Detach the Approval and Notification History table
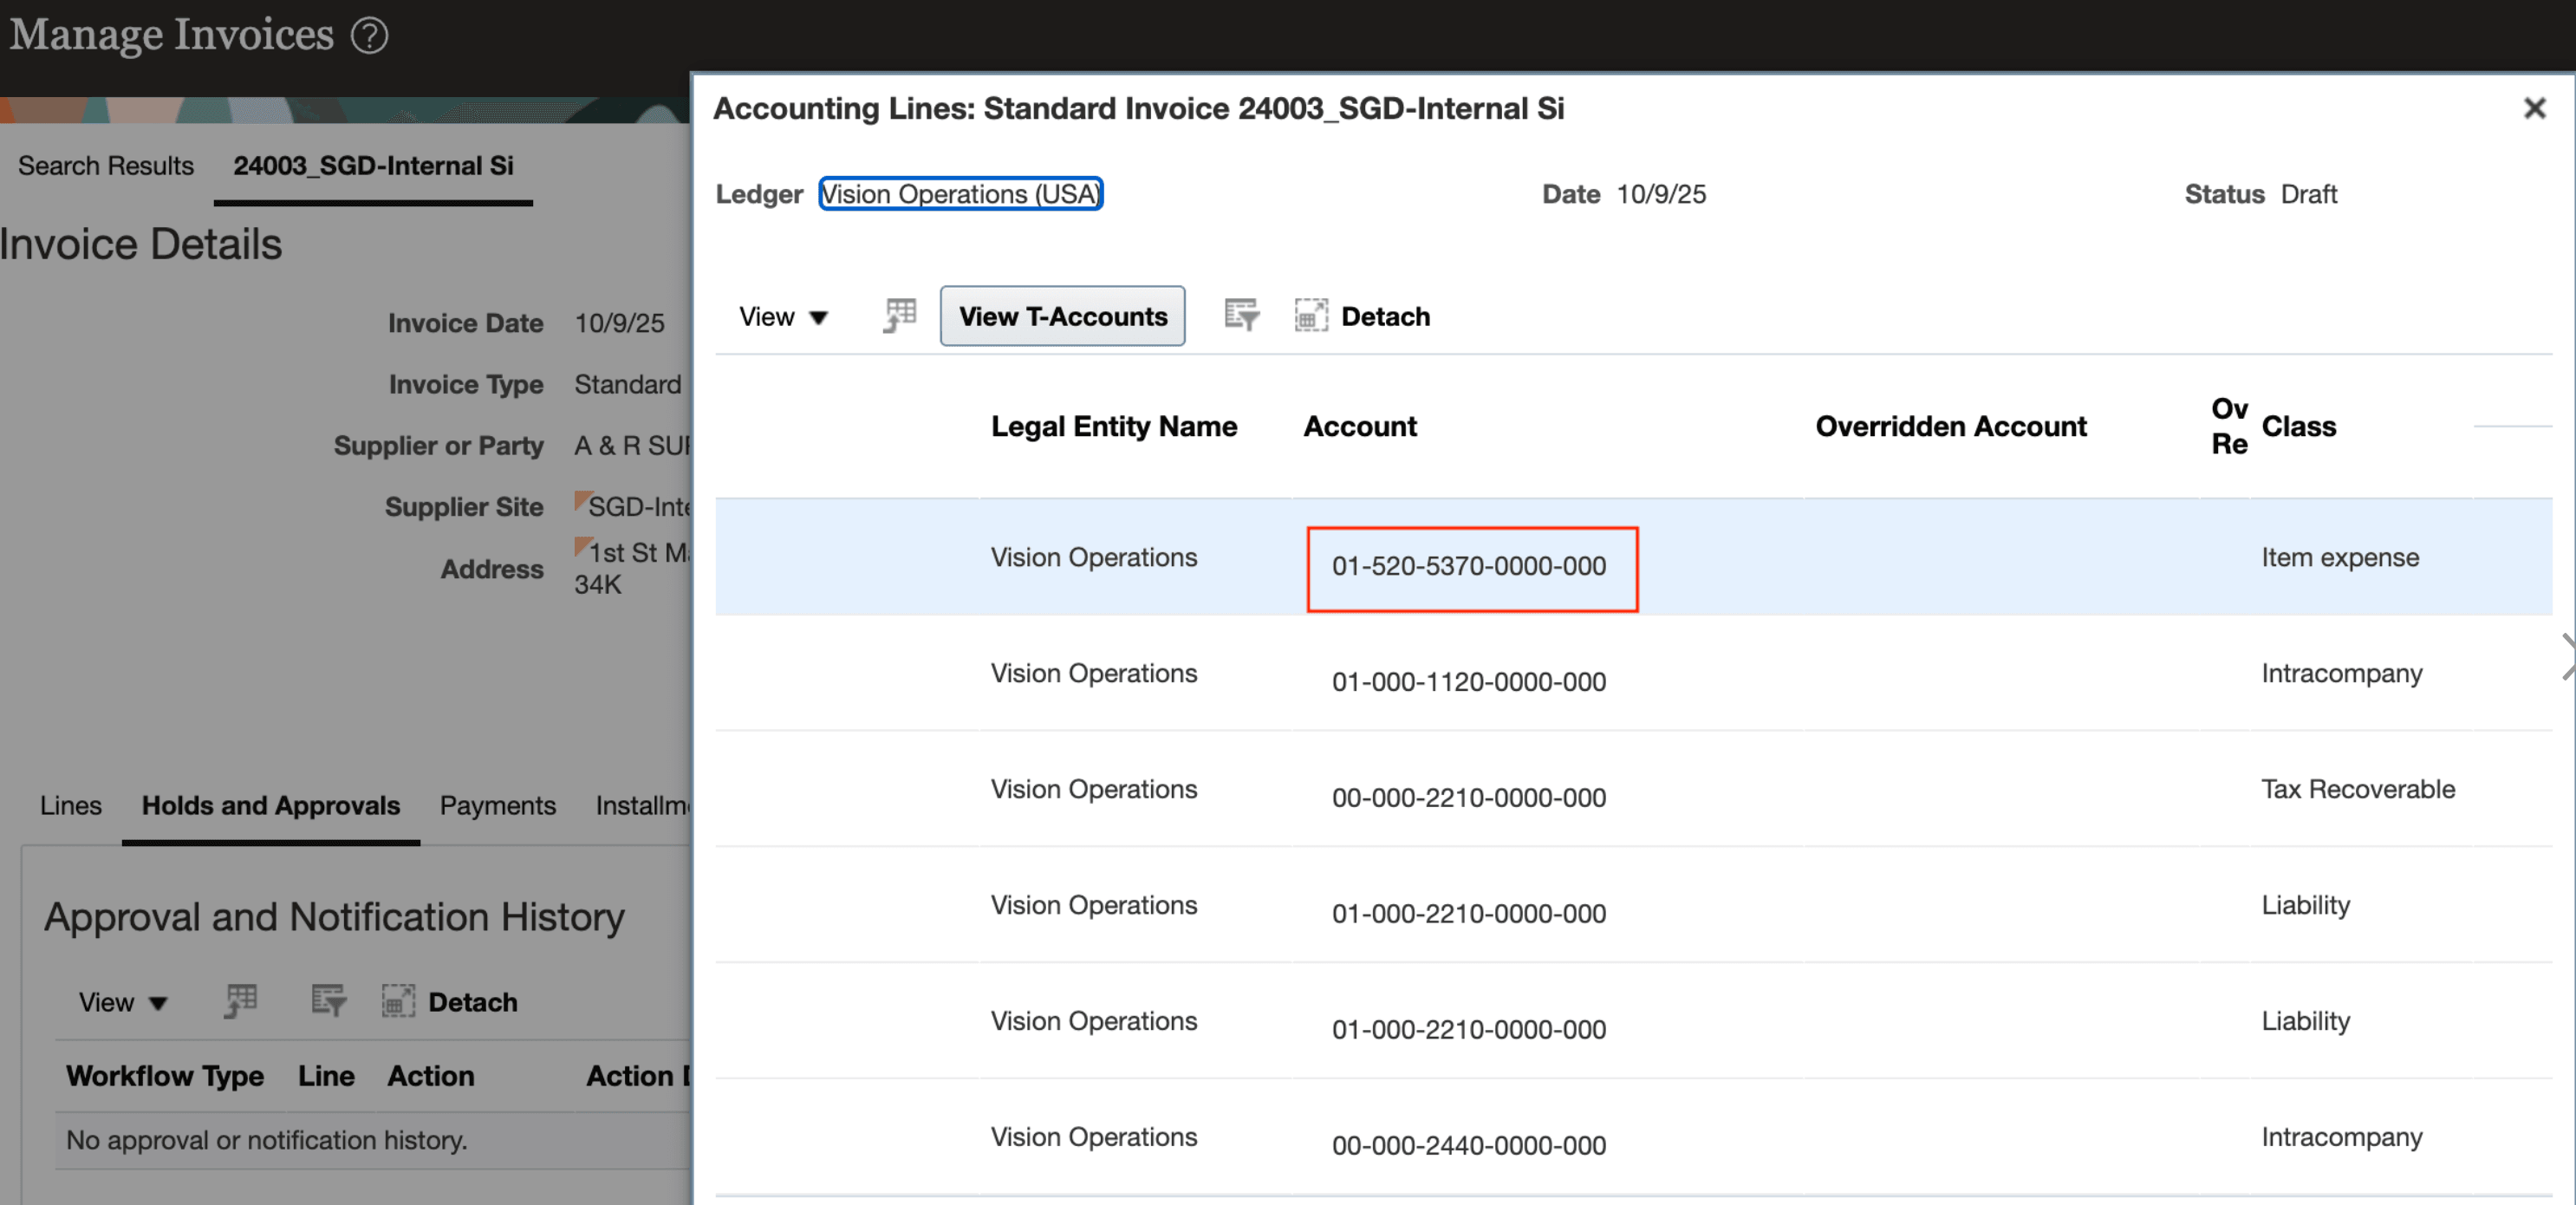2576x1205 pixels. point(397,1001)
